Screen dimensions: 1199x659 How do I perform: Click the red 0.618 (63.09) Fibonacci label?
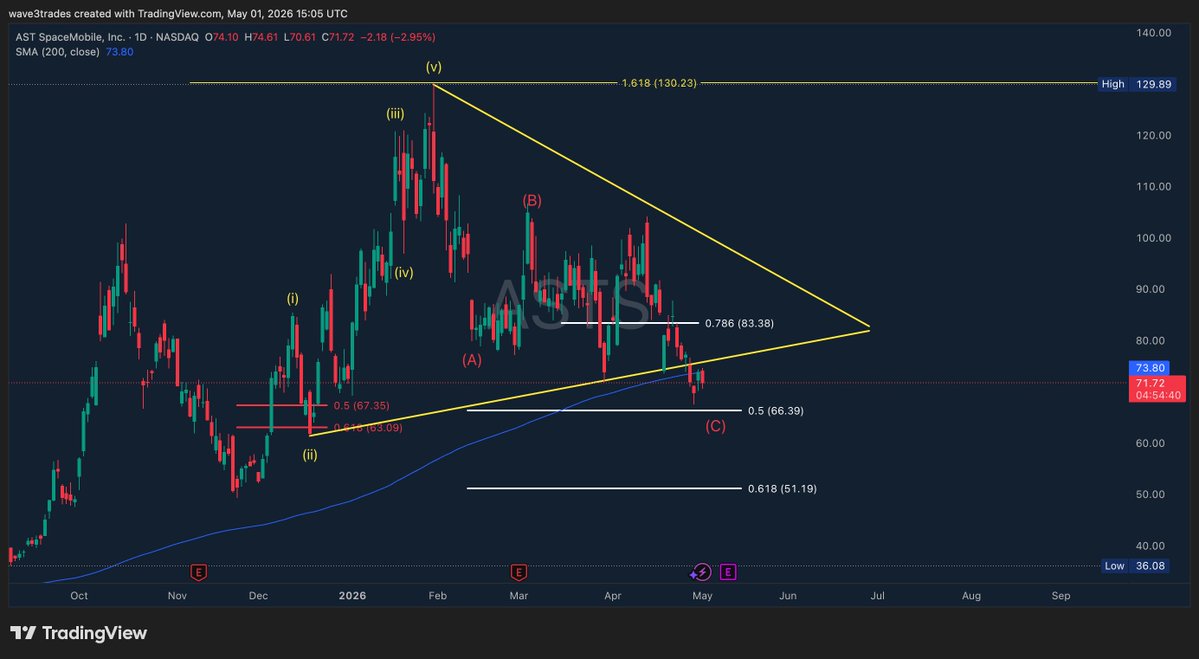[x=368, y=427]
